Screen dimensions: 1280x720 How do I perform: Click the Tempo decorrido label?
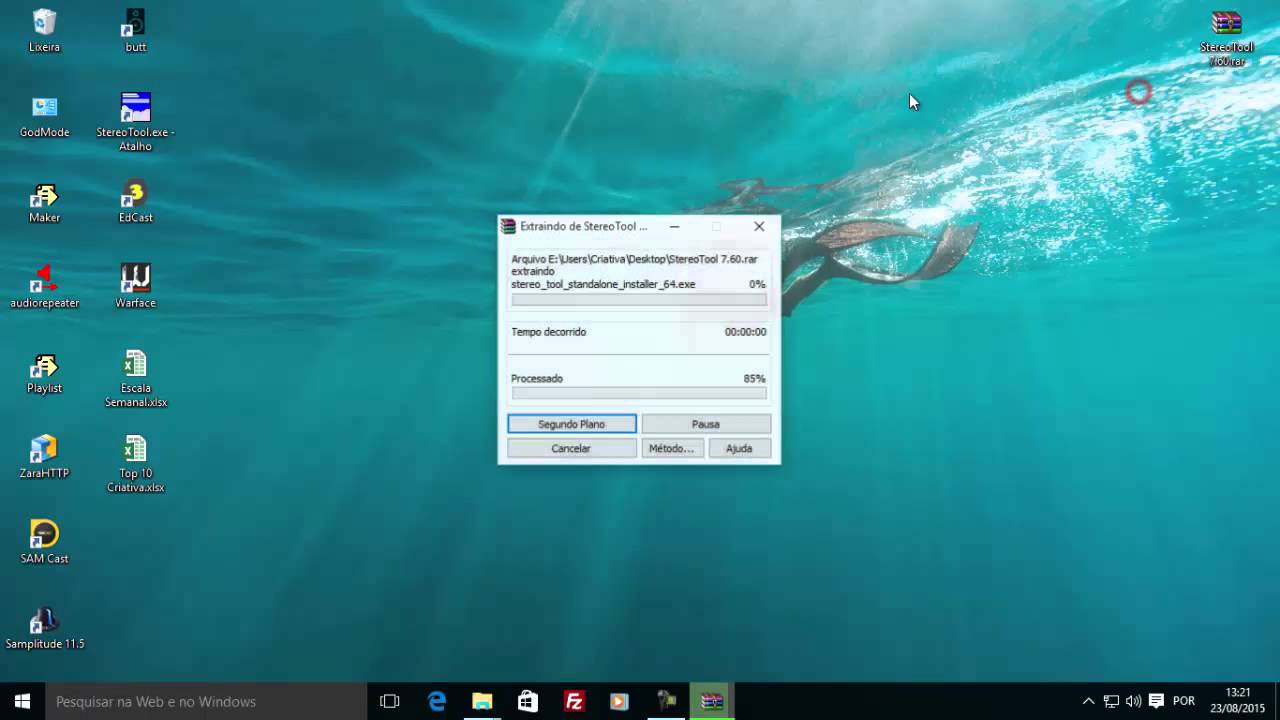coord(549,332)
